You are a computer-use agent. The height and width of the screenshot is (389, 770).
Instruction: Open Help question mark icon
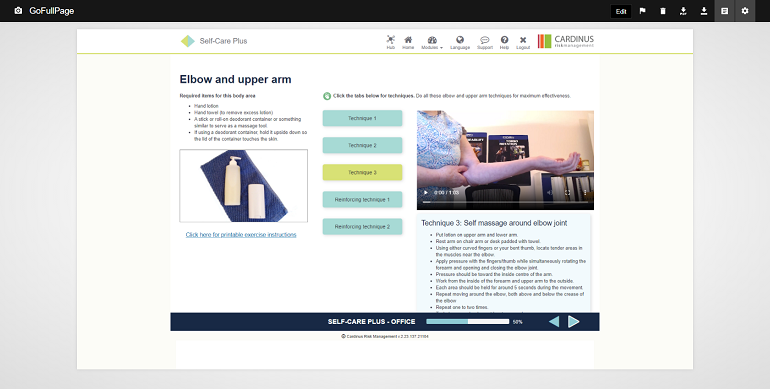click(x=504, y=42)
